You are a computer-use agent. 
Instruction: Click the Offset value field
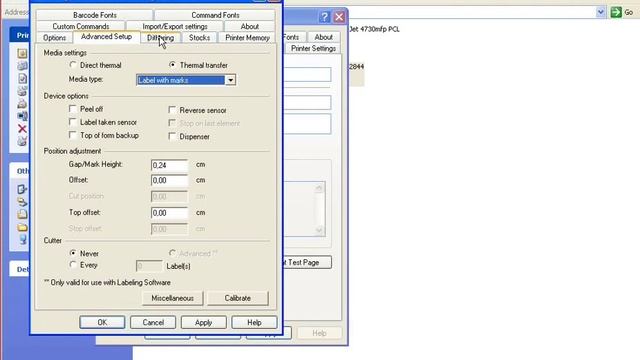pyautogui.click(x=169, y=180)
